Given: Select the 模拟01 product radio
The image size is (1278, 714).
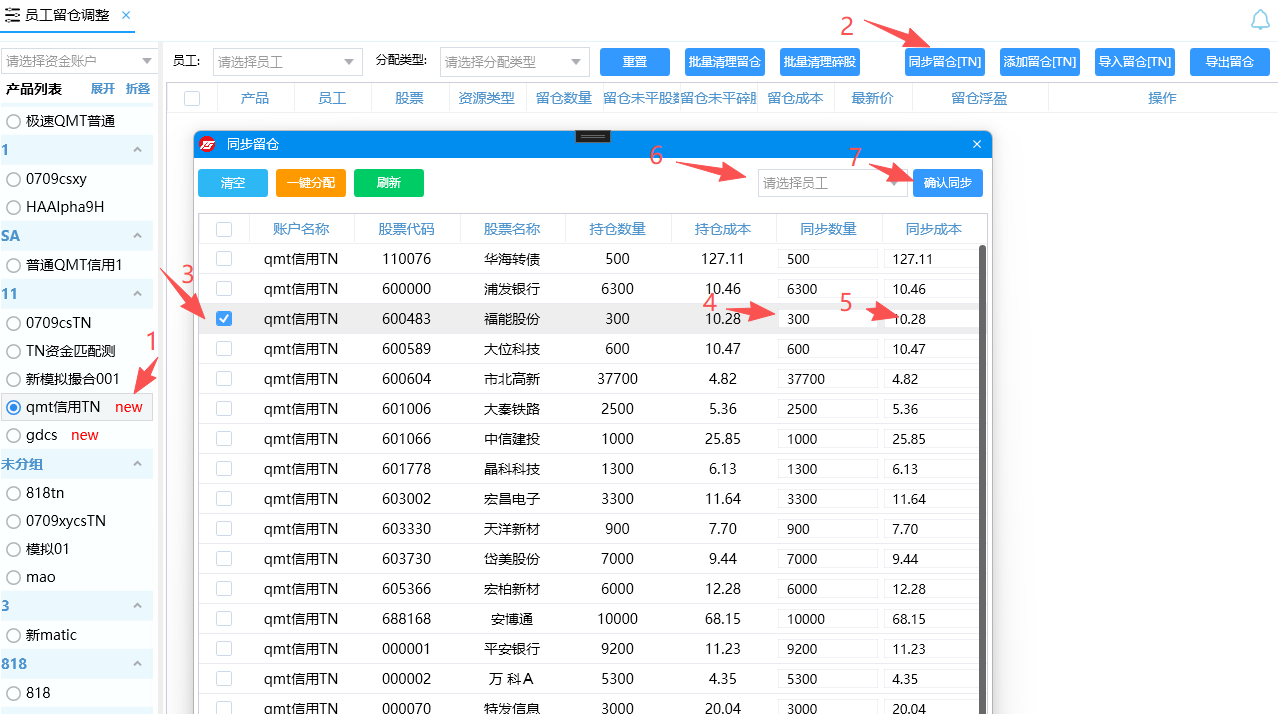Looking at the screenshot, I should tap(14, 549).
